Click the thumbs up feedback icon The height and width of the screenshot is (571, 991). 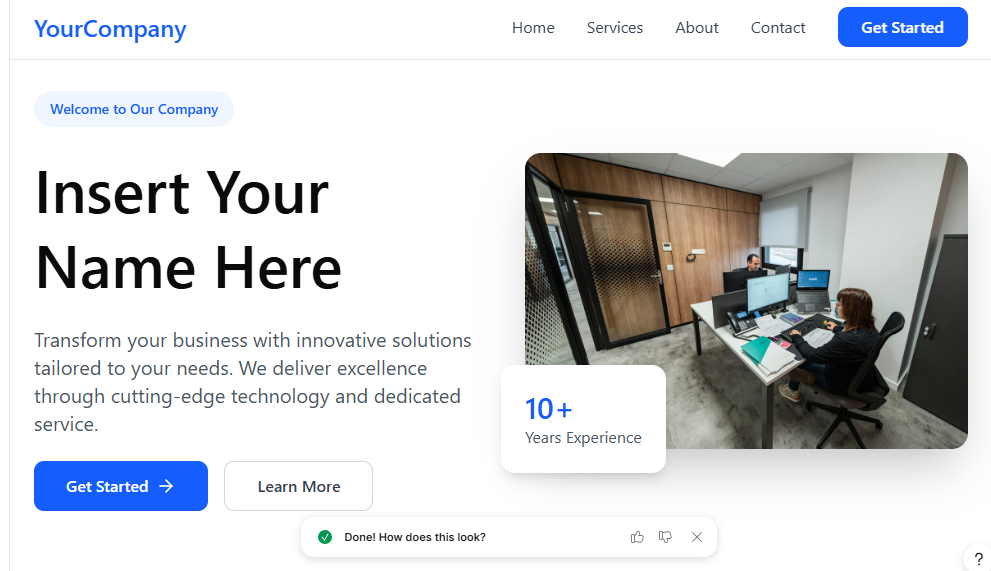(637, 537)
